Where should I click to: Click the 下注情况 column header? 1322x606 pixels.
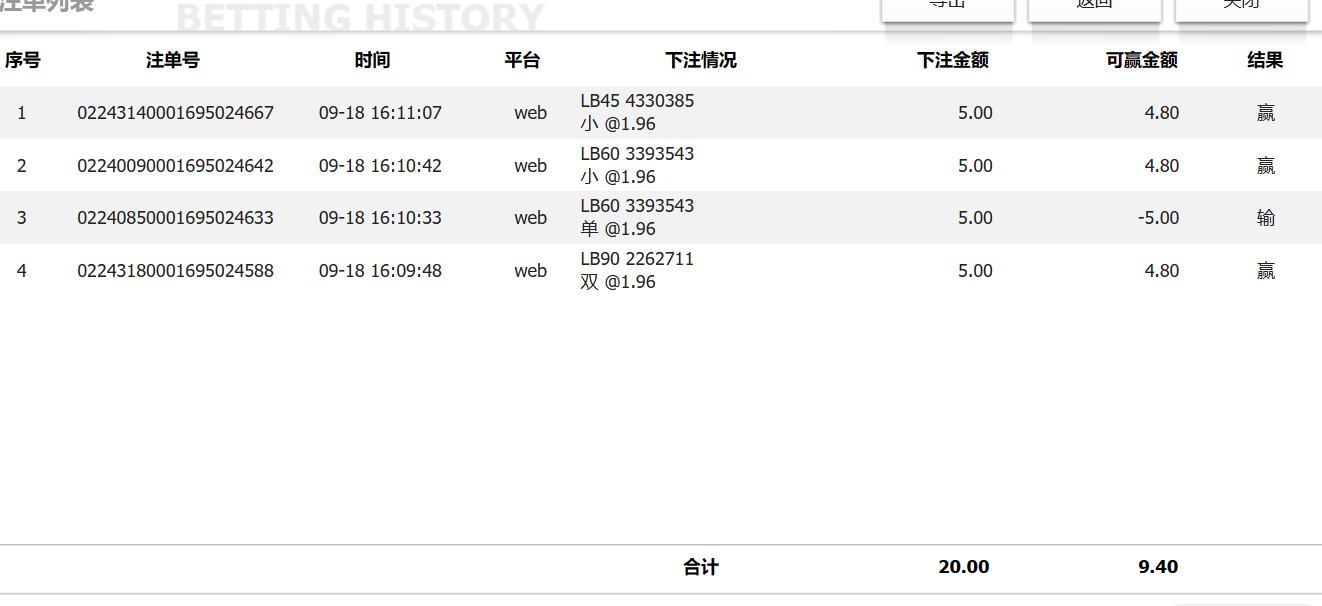701,60
